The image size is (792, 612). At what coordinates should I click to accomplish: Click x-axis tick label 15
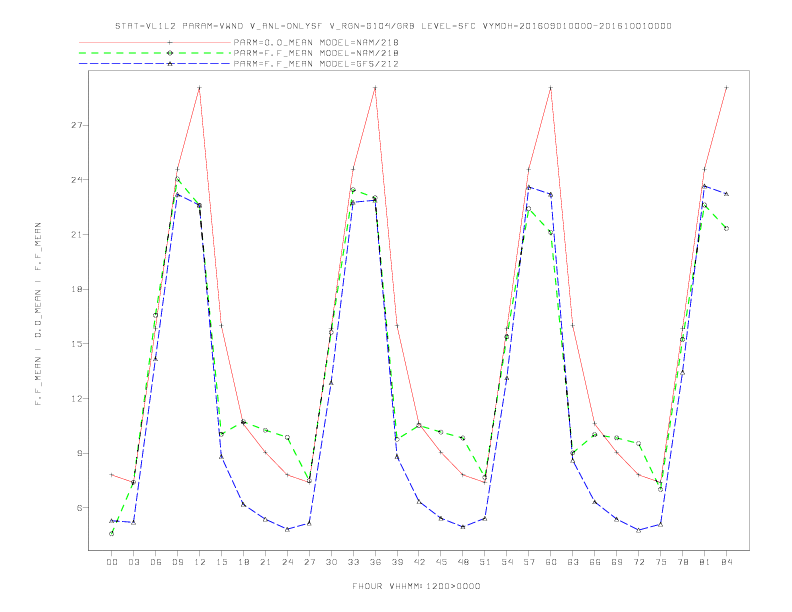[x=221, y=562]
